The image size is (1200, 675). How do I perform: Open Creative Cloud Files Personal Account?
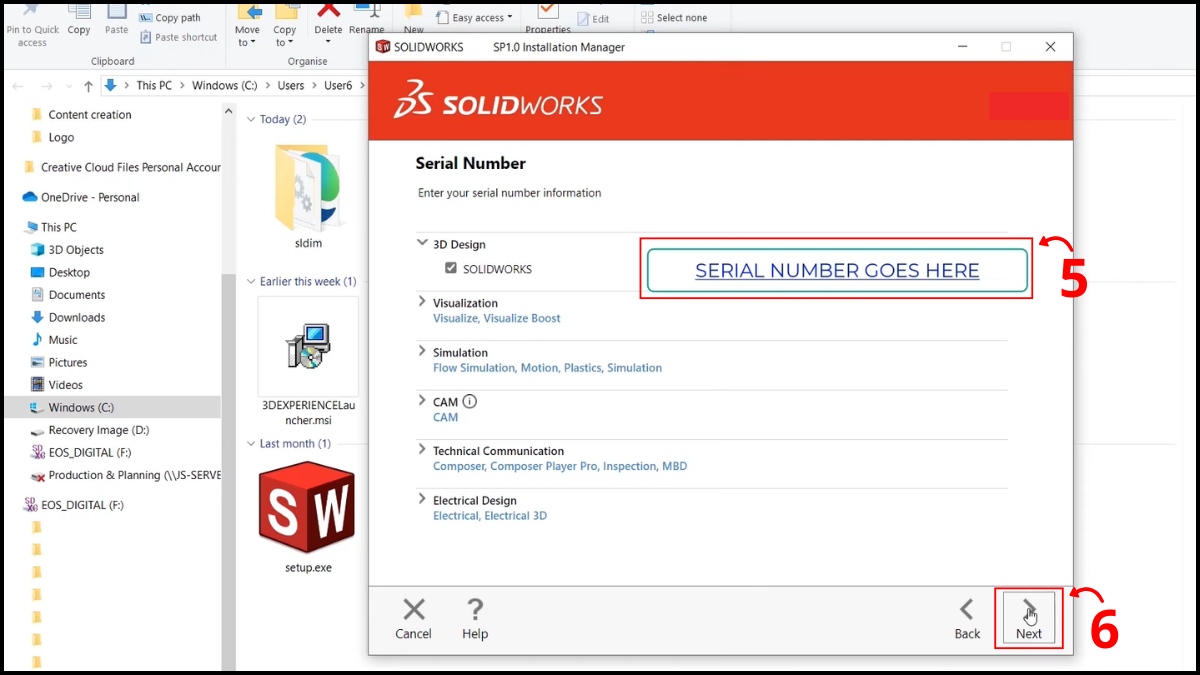pyautogui.click(x=121, y=167)
